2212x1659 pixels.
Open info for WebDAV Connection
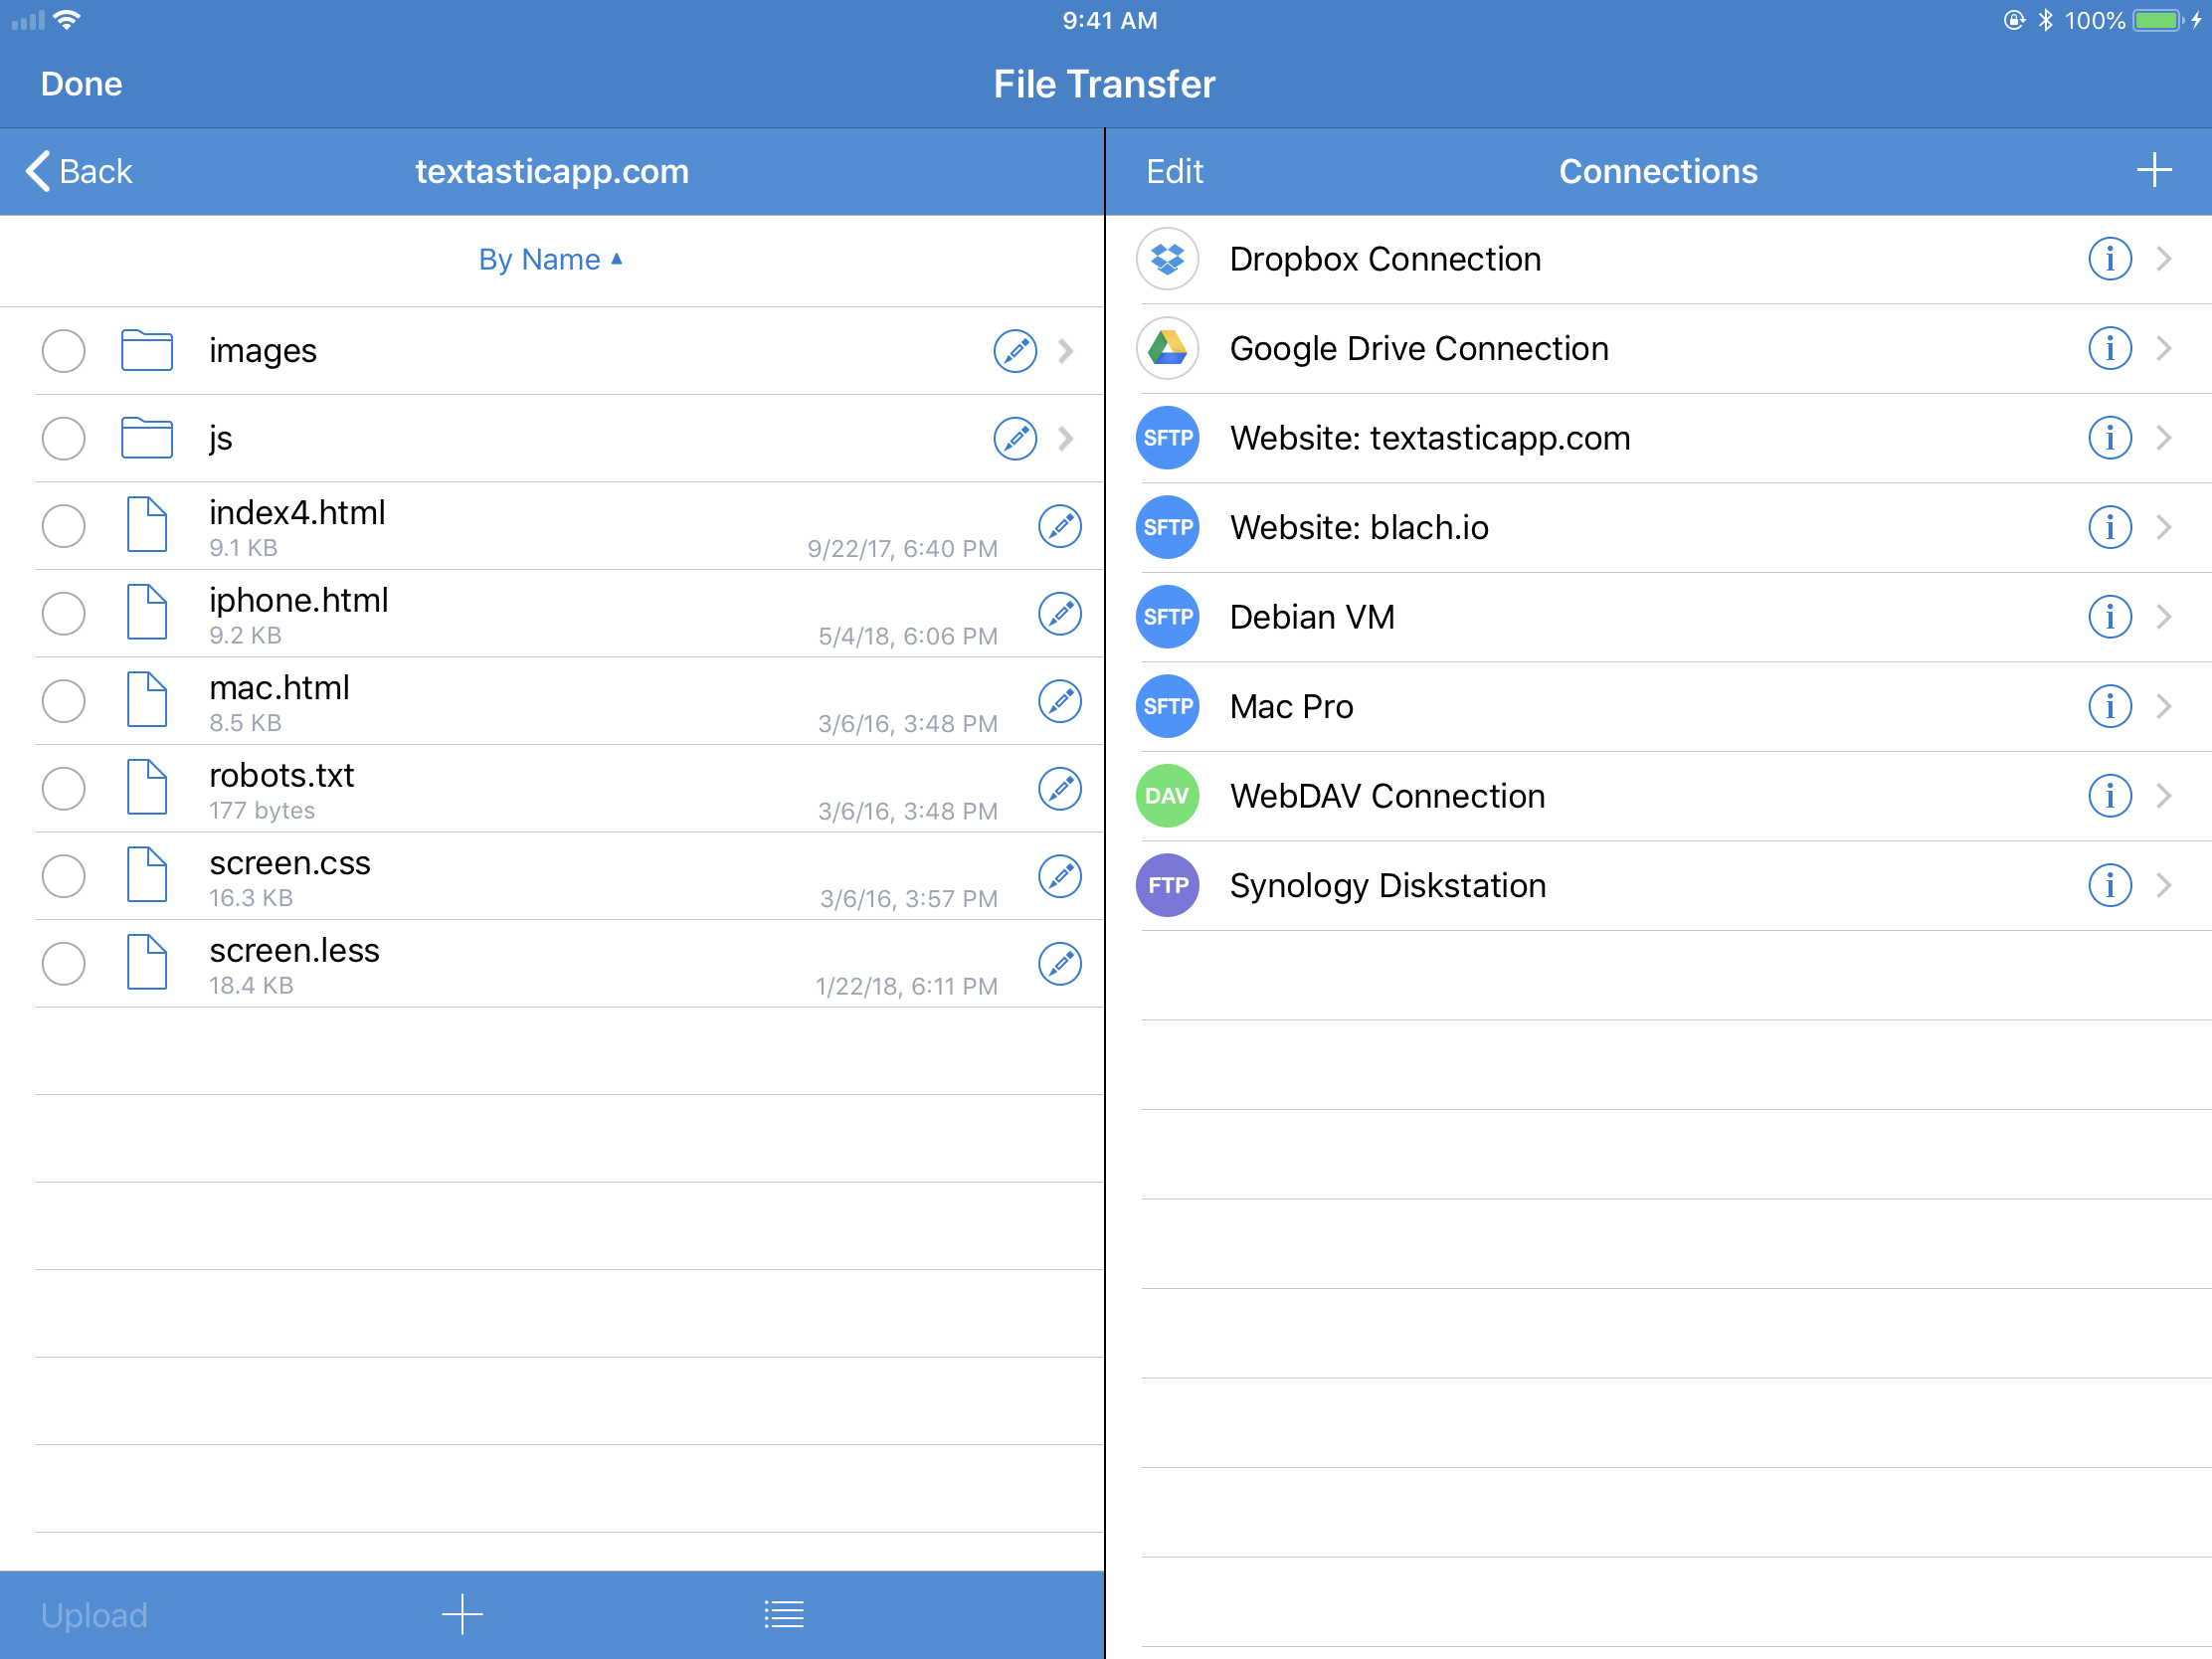pos(2110,796)
